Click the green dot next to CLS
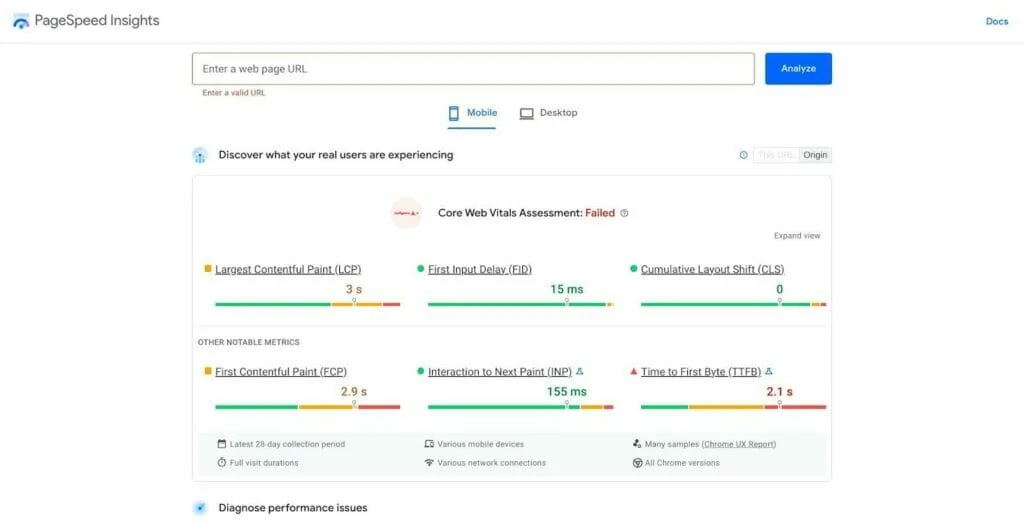This screenshot has height=529, width=1024. pos(633,268)
